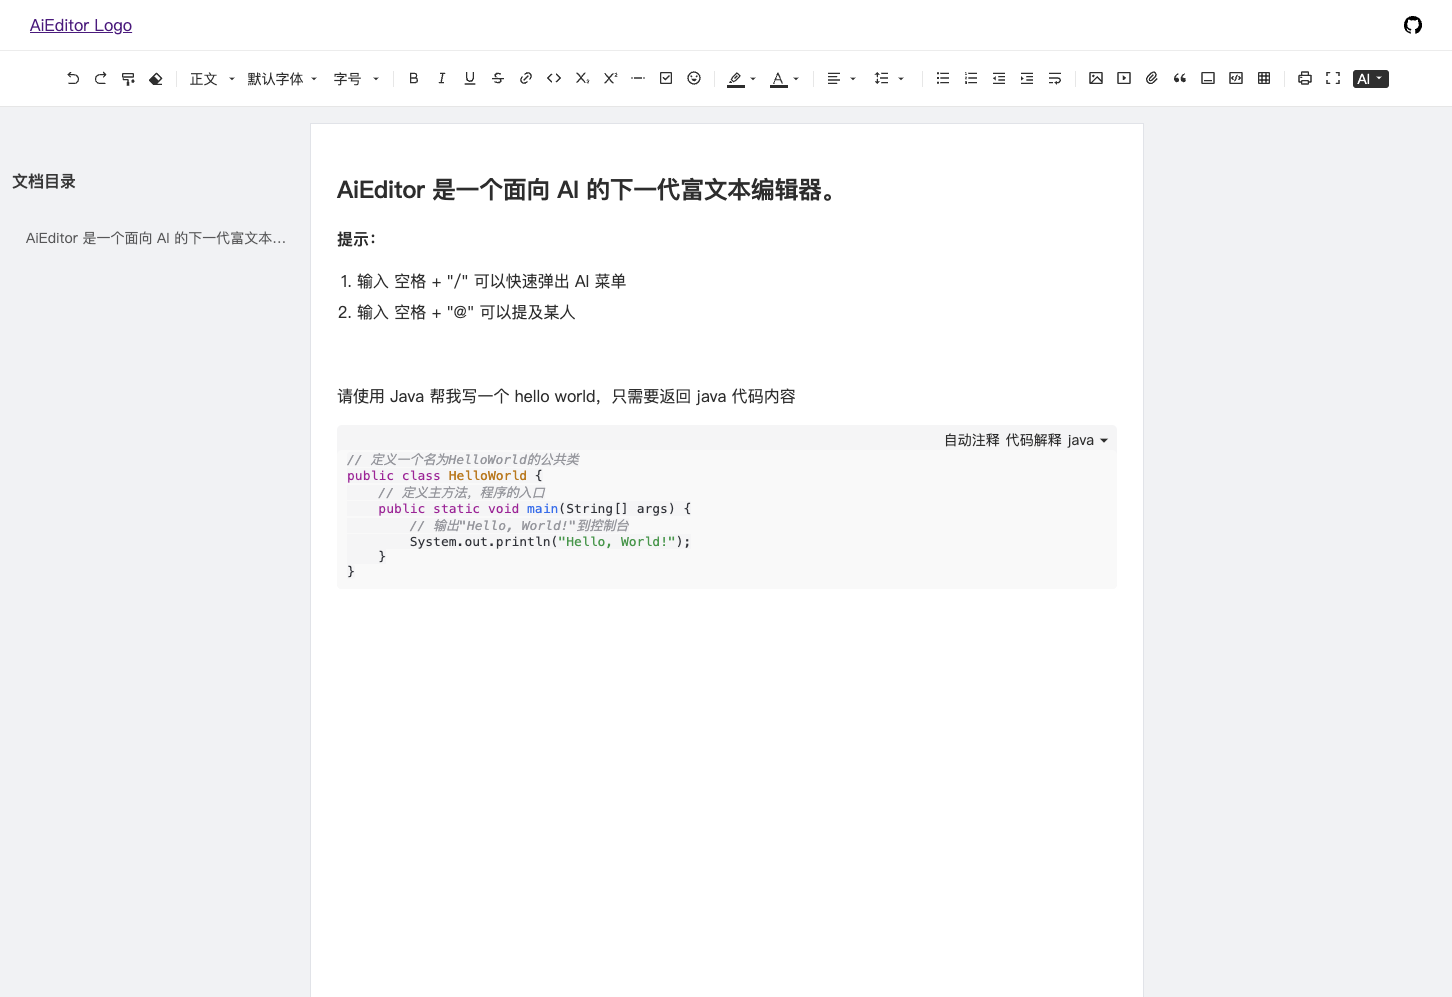The width and height of the screenshot is (1452, 997).
Task: Click the attachment paperclip icon
Action: pos(1151,78)
